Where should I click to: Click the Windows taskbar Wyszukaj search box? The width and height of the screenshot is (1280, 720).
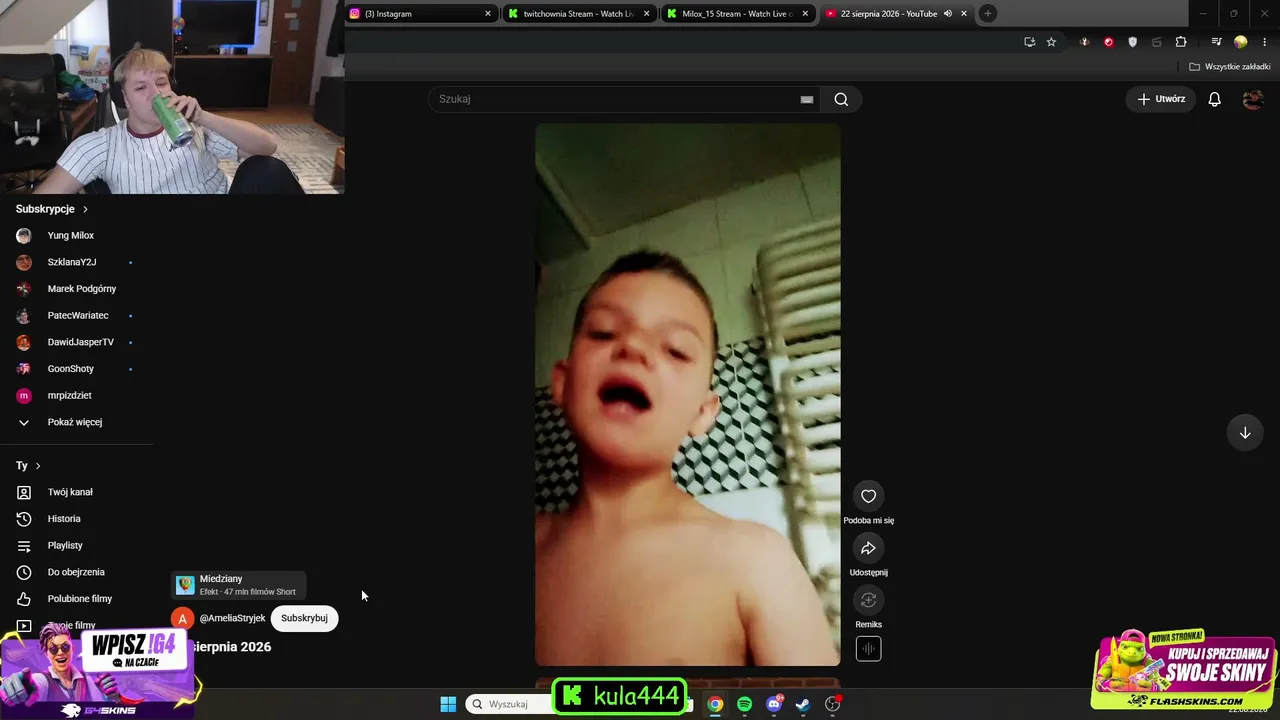(510, 704)
